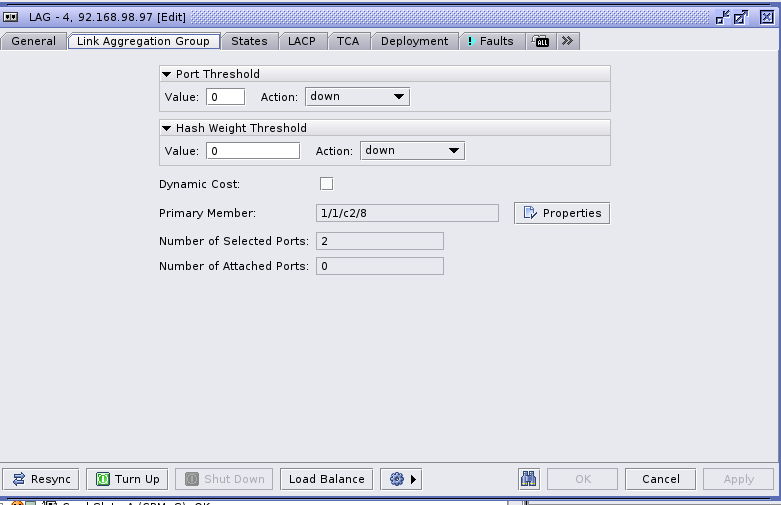781x505 pixels.
Task: Click the Port Threshold Value field
Action: [225, 97]
